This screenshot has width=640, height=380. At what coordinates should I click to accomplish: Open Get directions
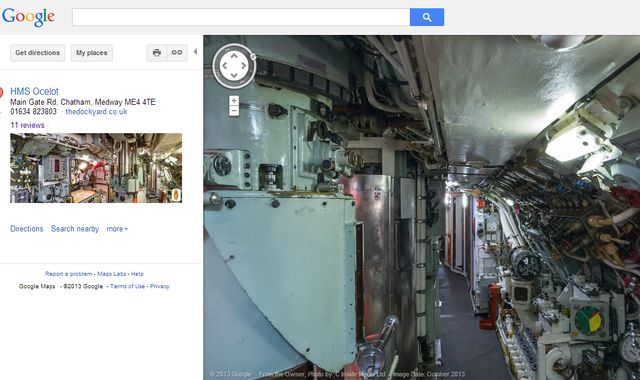pyautogui.click(x=38, y=53)
